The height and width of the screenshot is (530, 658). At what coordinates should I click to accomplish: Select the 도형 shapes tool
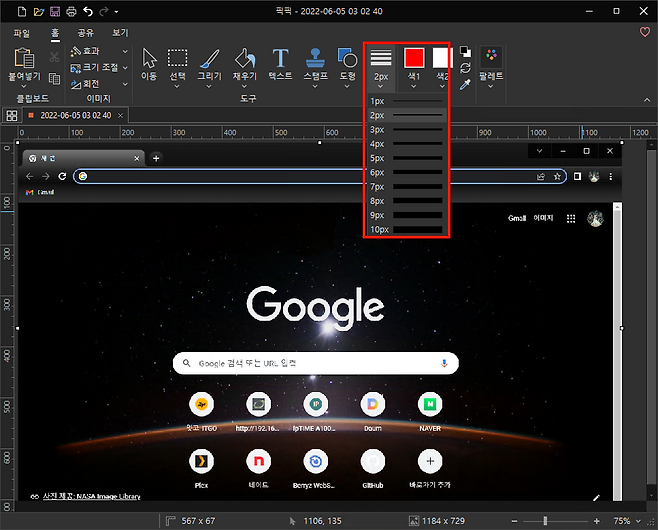coord(347,64)
